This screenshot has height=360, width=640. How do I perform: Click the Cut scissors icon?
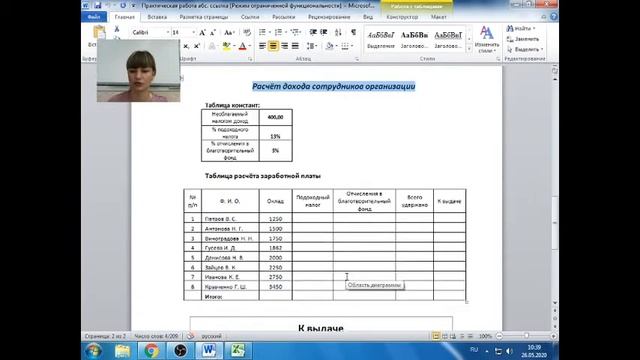tap(117, 29)
